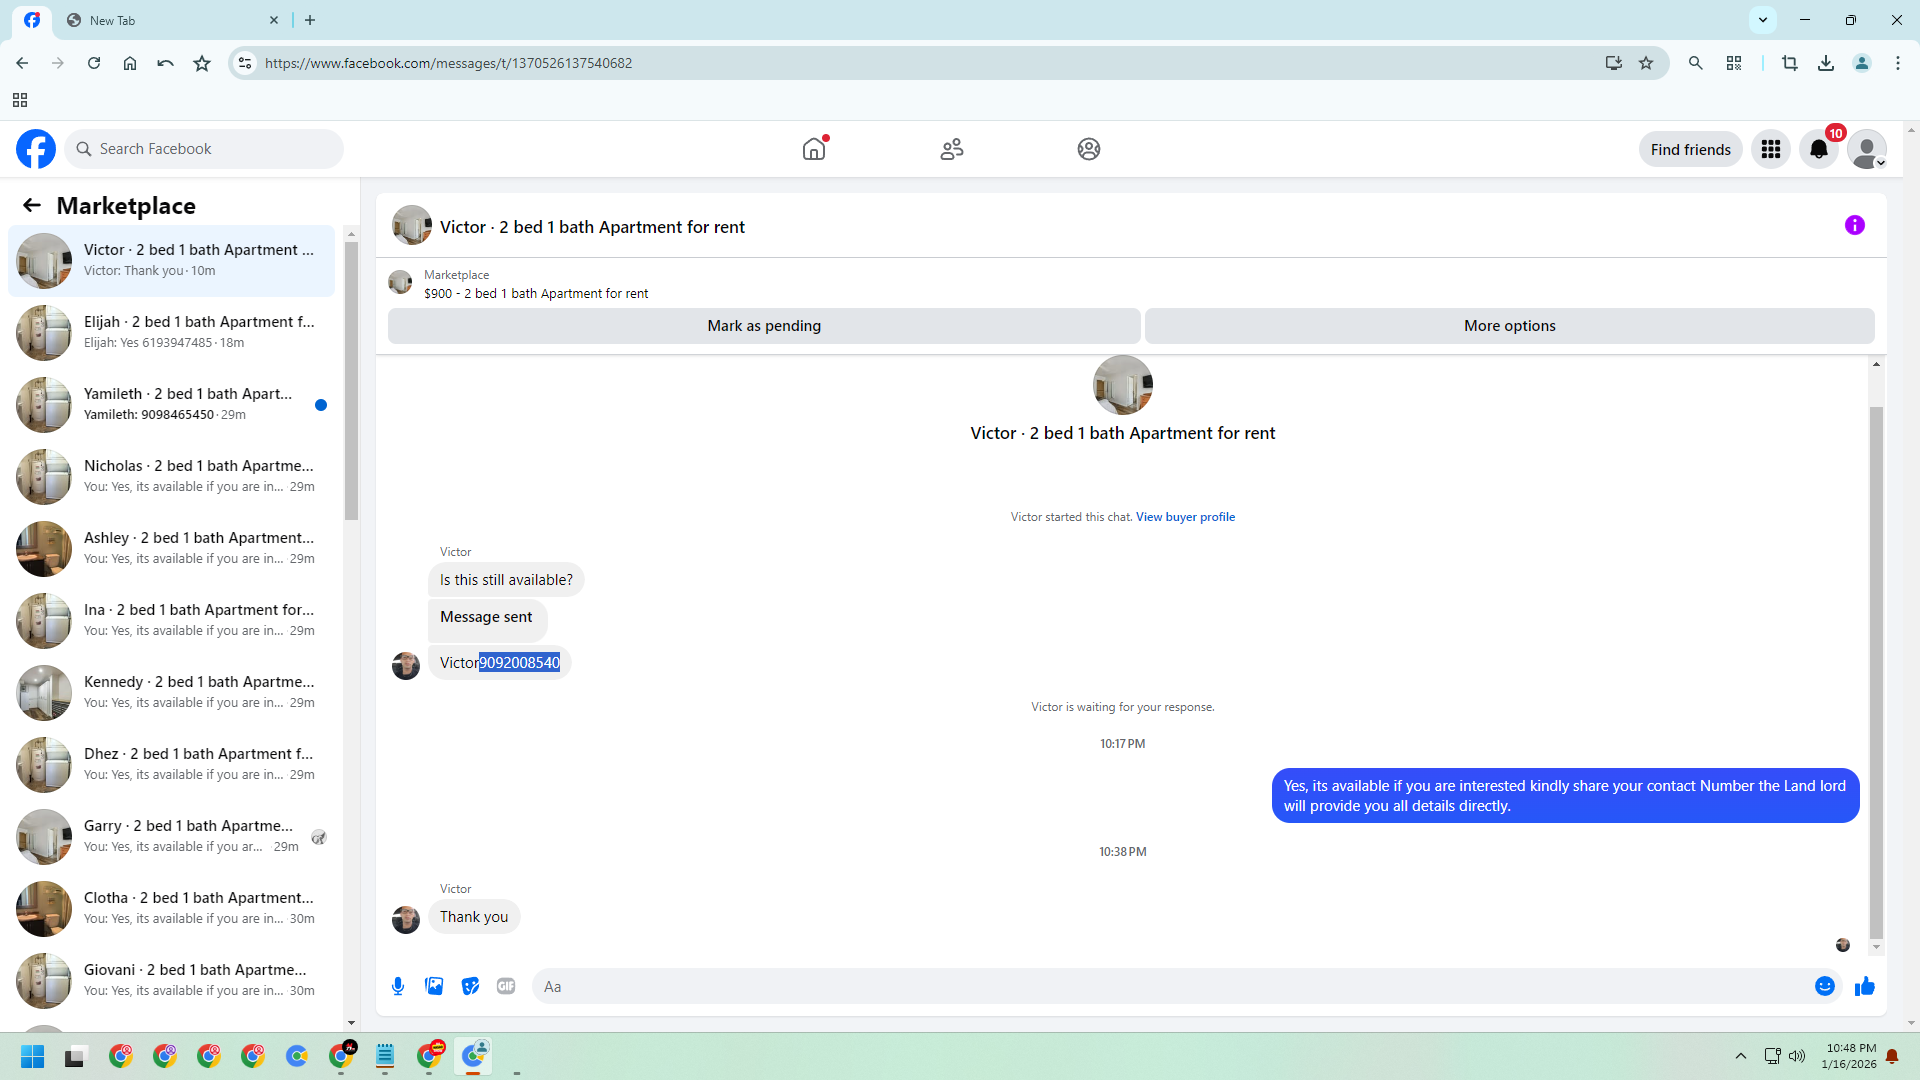Open conversation information purple icon
This screenshot has height=1080, width=1920.
pos(1854,226)
